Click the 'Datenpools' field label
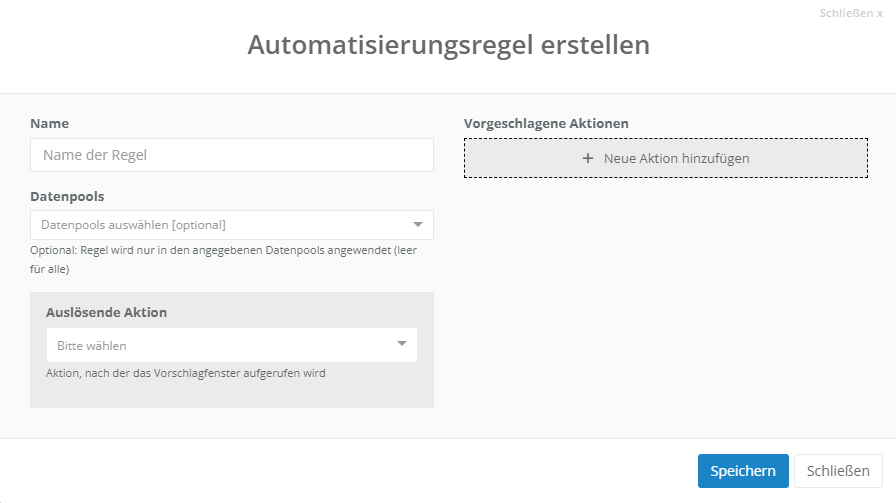 click(x=67, y=196)
